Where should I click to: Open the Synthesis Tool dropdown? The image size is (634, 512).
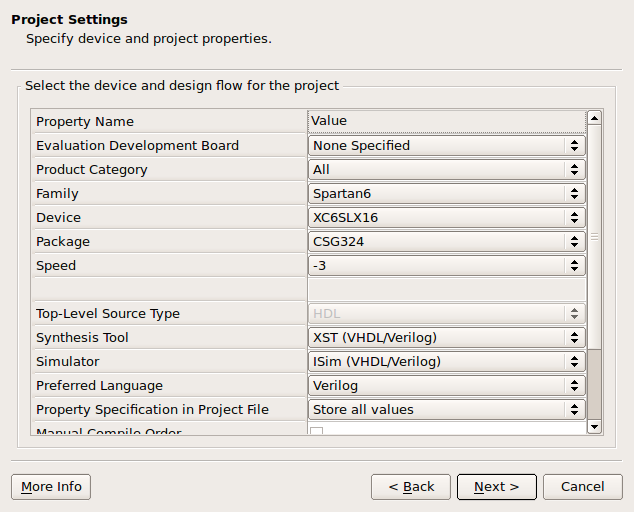pos(447,338)
